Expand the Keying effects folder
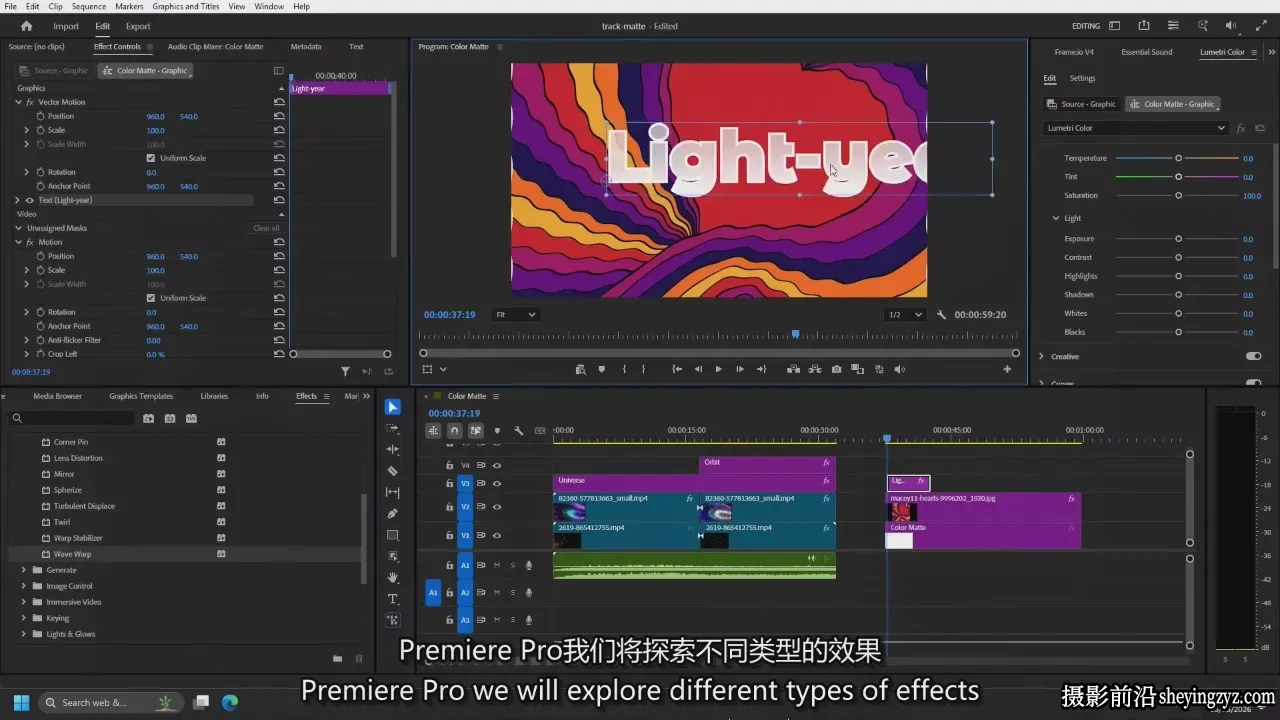Viewport: 1280px width, 720px height. (24, 618)
